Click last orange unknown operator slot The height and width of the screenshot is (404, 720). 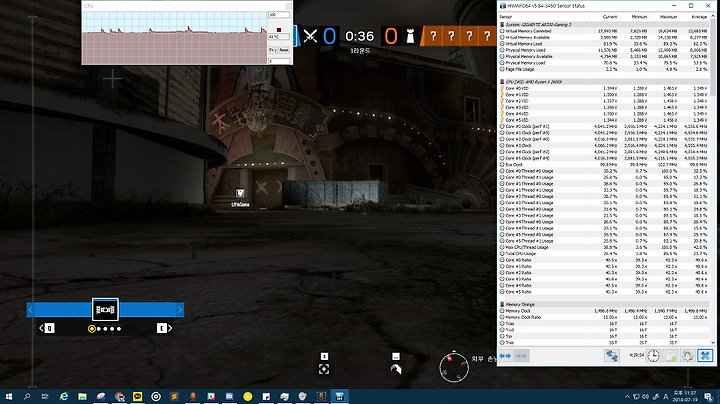[x=487, y=36]
